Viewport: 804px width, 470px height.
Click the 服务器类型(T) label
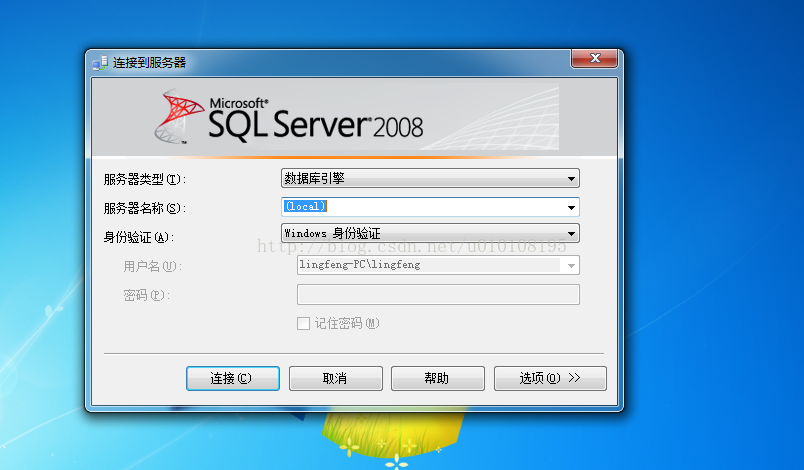(x=145, y=179)
